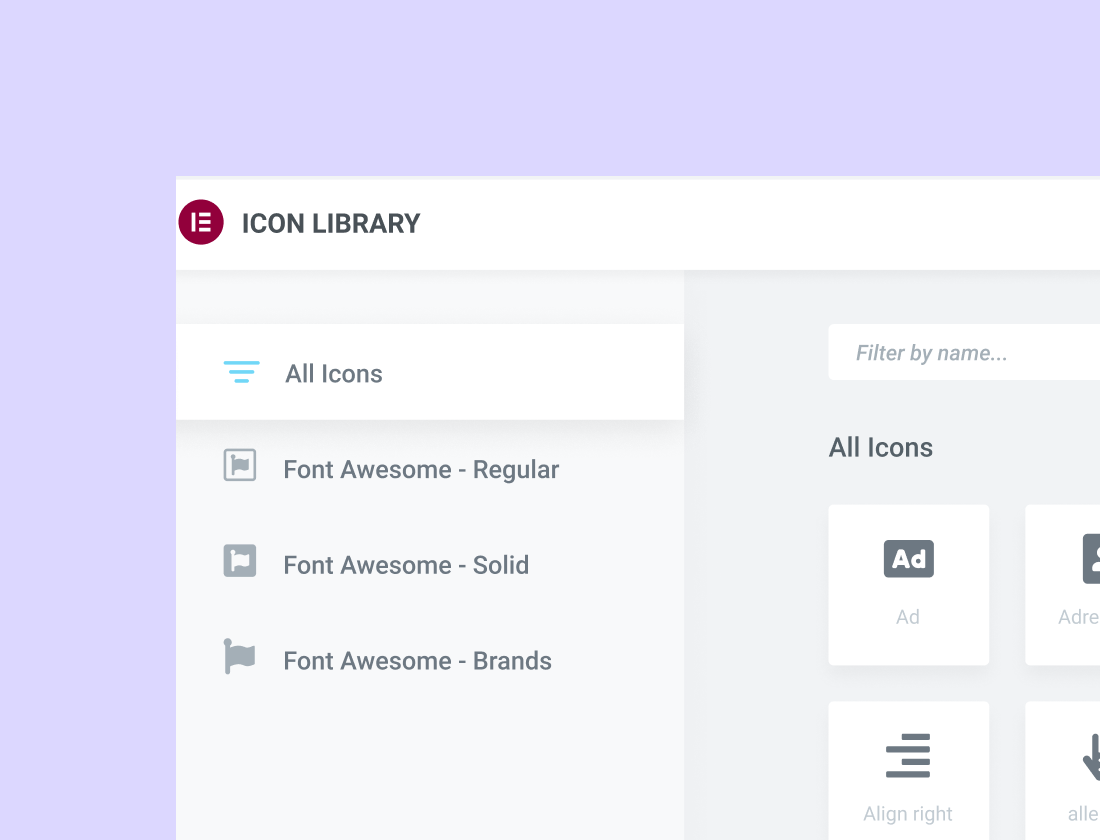Choose the partially visible icon above alle
This screenshot has width=1100, height=840.
click(x=1091, y=756)
